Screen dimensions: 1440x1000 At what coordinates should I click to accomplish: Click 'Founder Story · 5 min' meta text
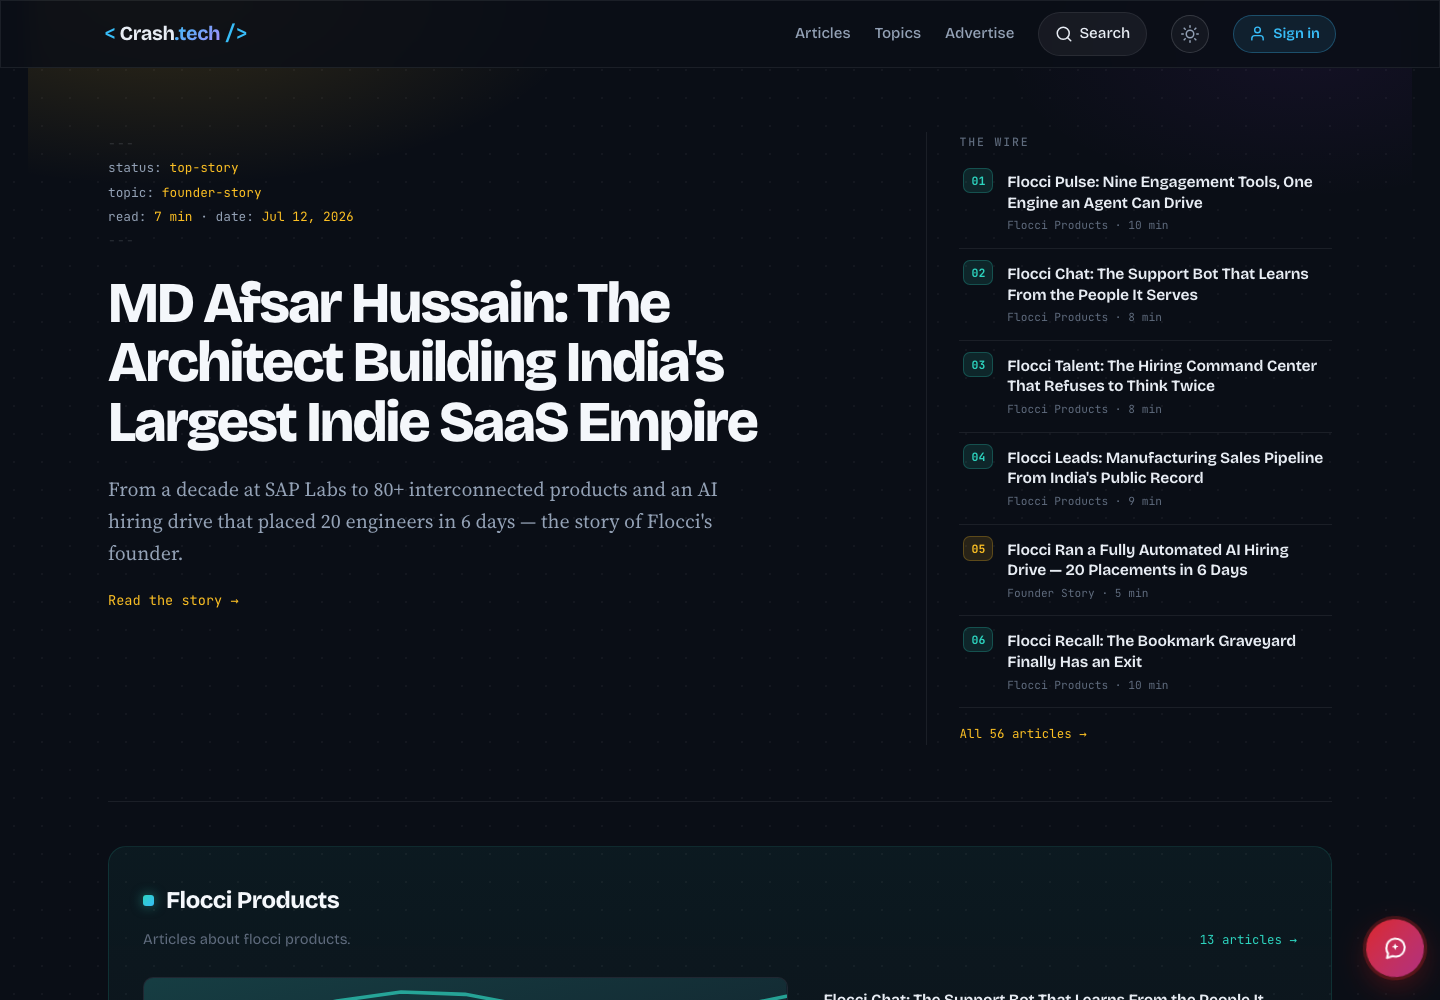(x=1077, y=594)
